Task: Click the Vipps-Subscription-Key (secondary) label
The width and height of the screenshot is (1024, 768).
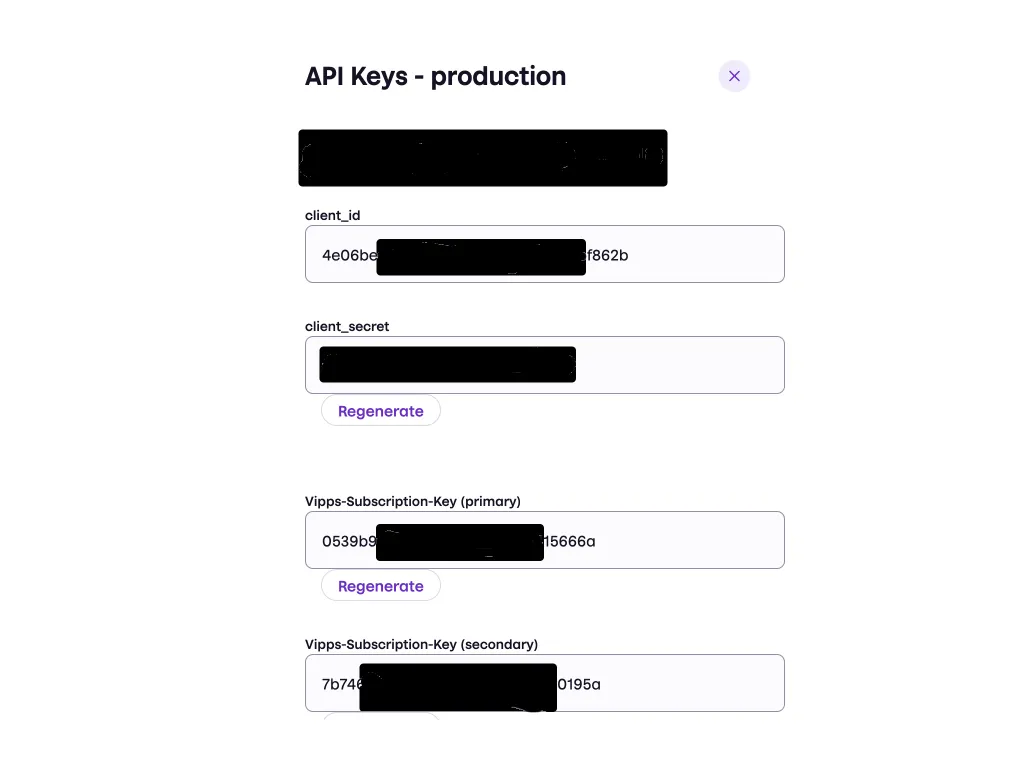Action: click(x=421, y=644)
